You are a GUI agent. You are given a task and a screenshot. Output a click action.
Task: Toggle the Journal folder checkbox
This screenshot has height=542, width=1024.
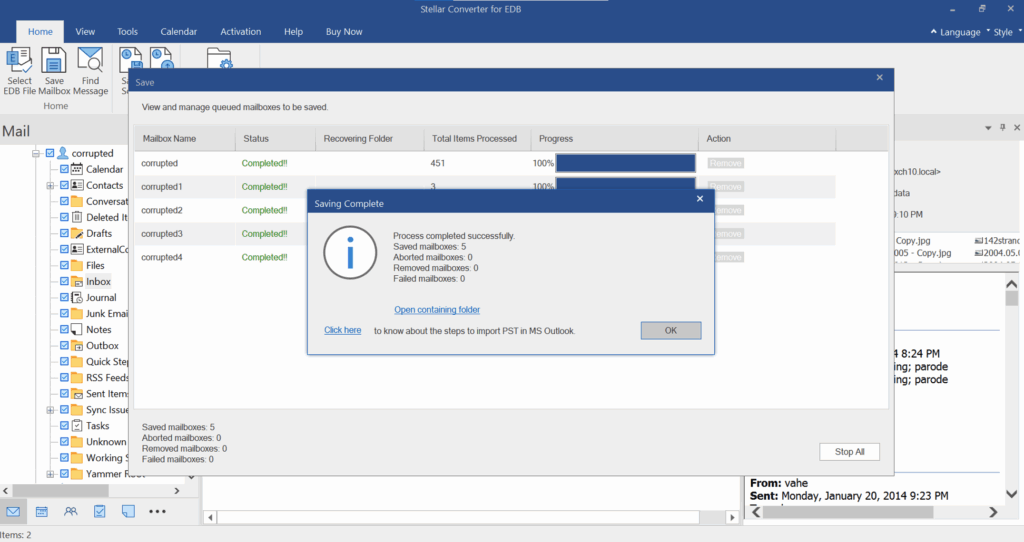(64, 297)
